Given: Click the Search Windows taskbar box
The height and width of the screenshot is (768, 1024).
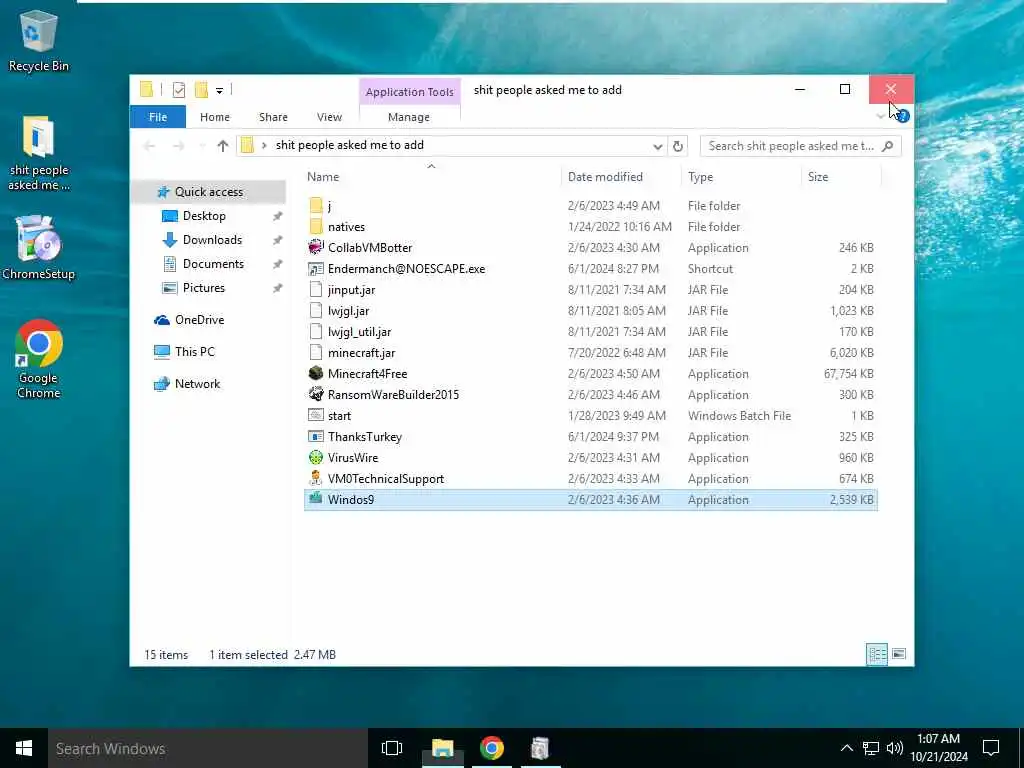Looking at the screenshot, I should [x=208, y=748].
